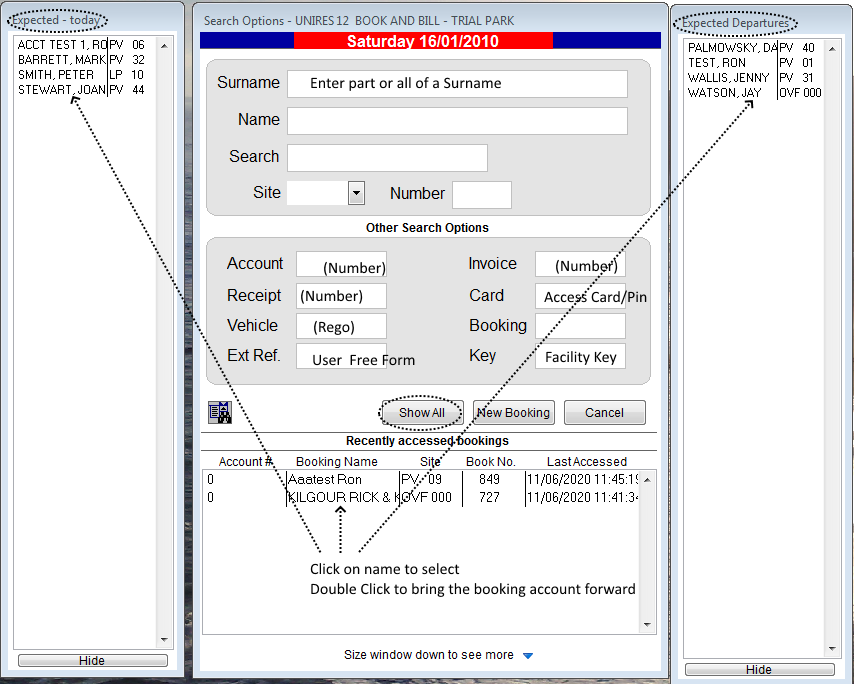Click the Account number field
The image size is (854, 684).
[341, 265]
